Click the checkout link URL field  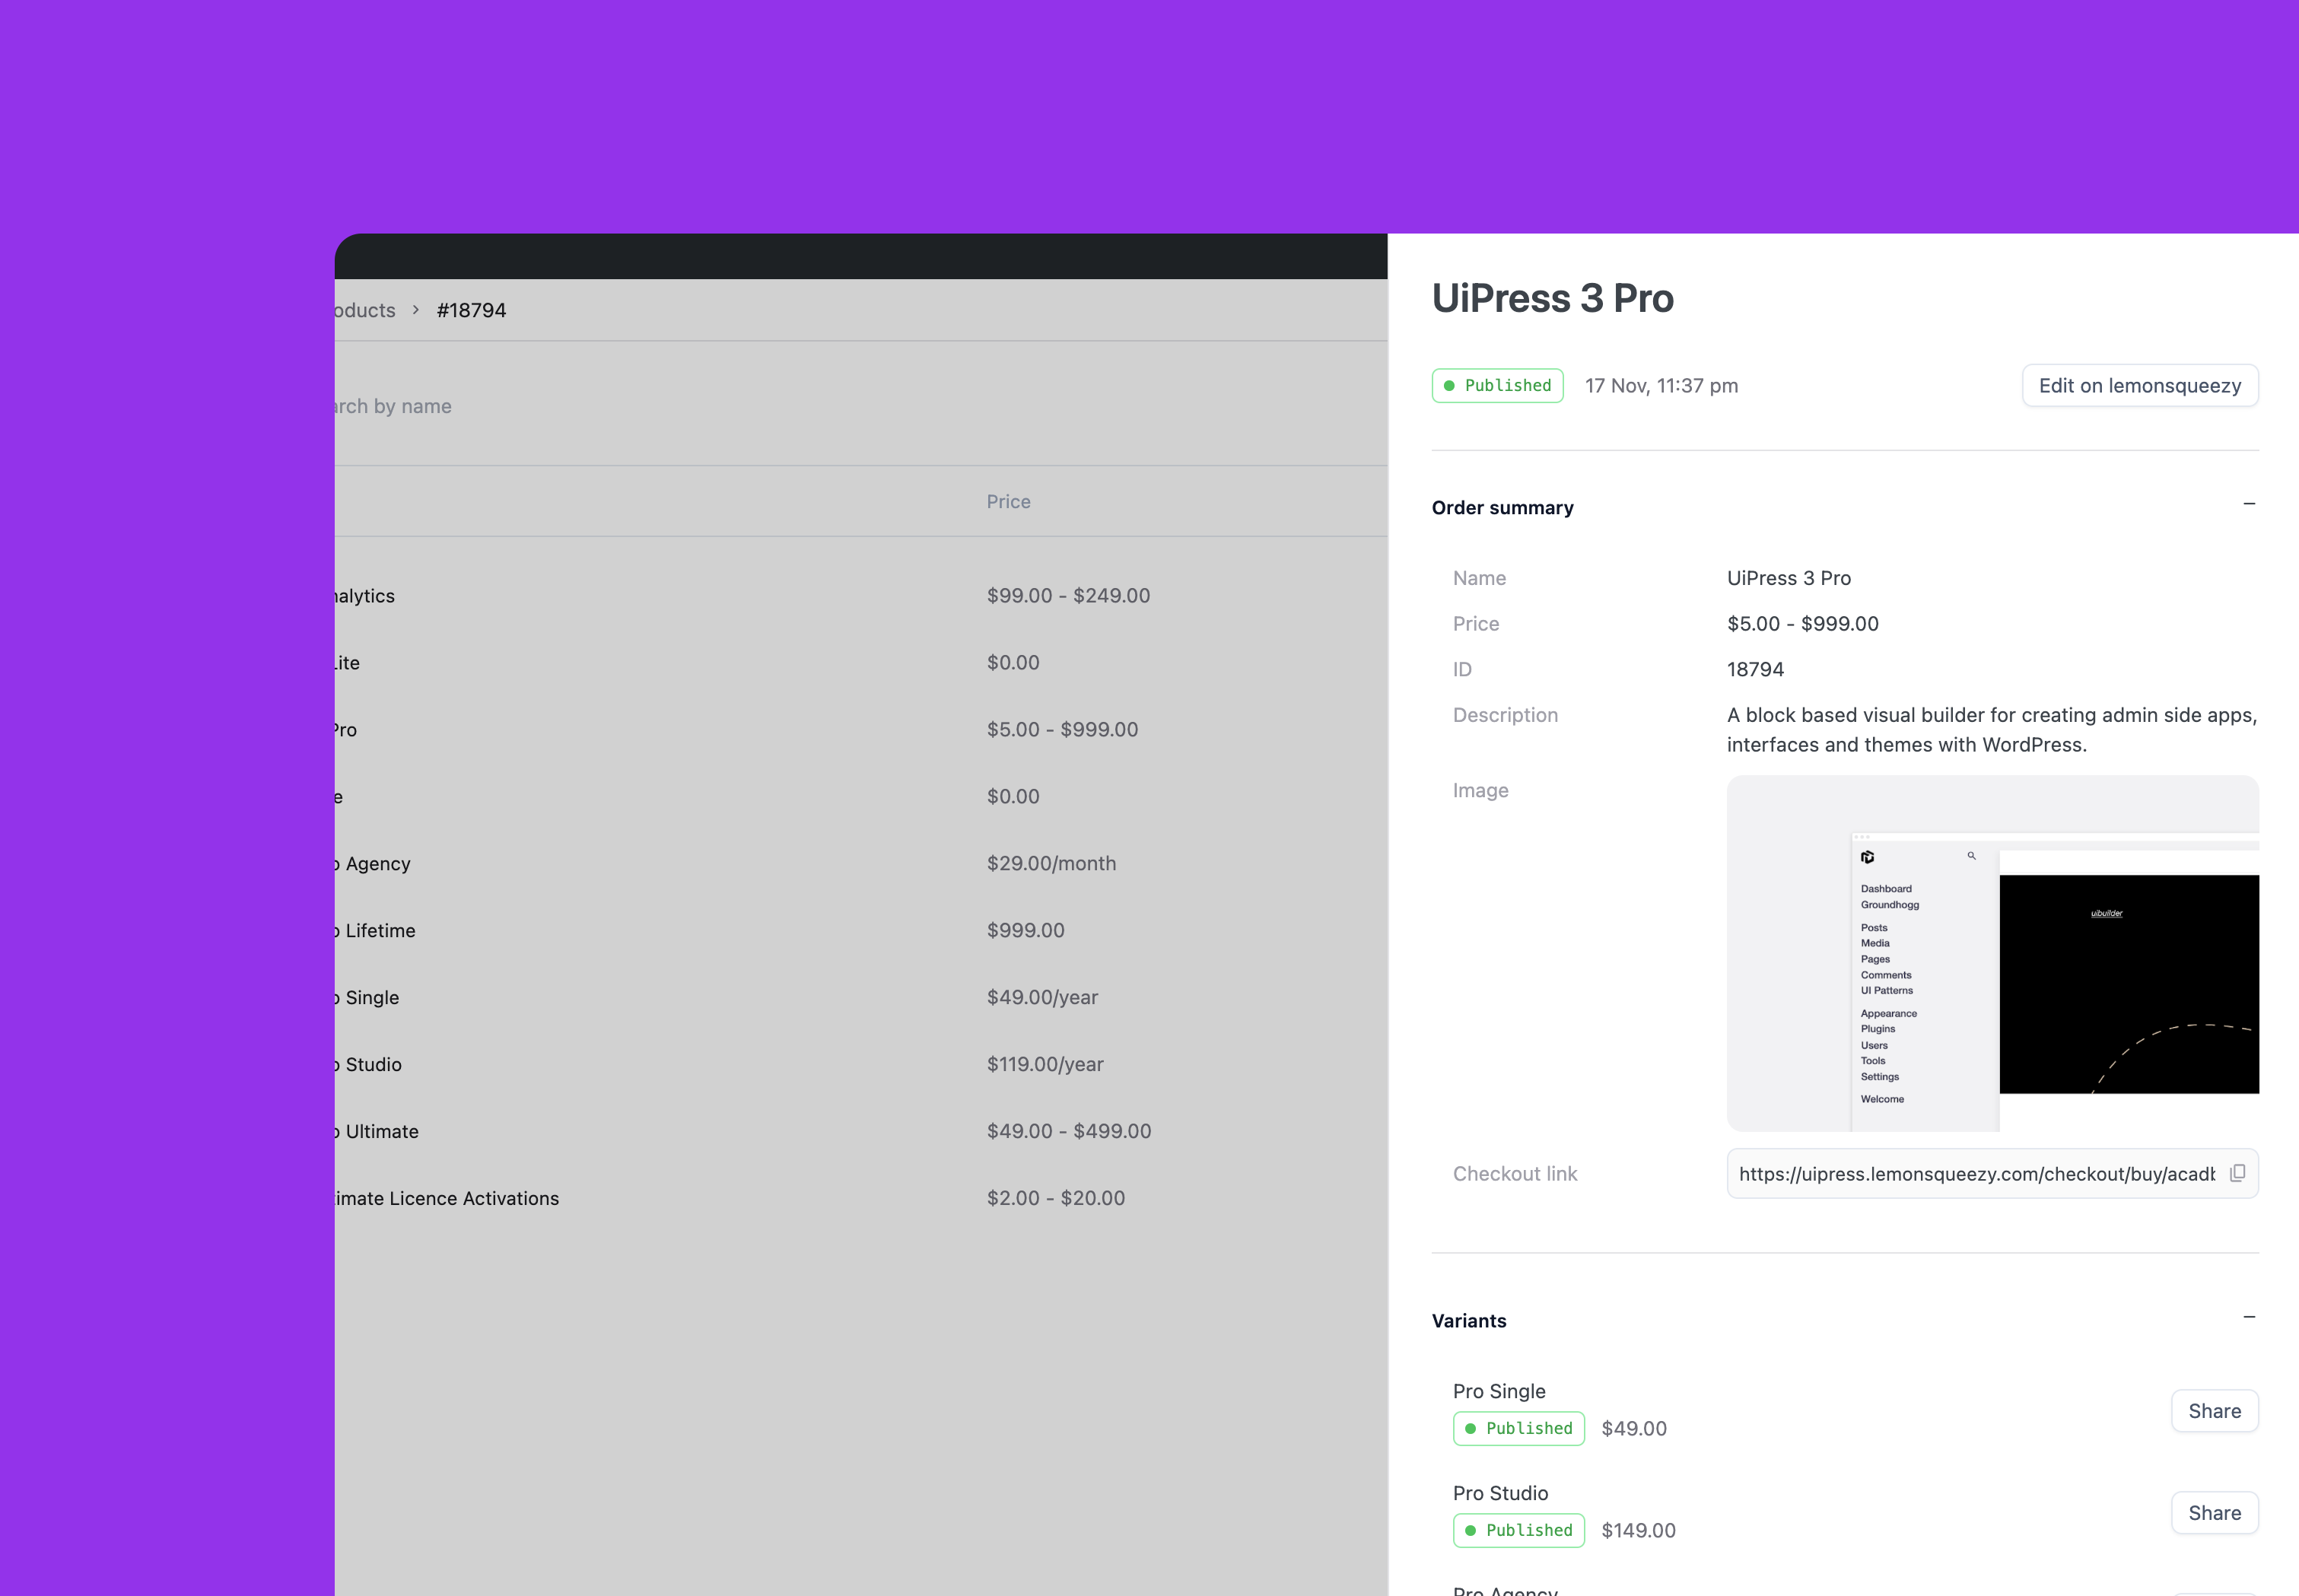[x=1992, y=1173]
